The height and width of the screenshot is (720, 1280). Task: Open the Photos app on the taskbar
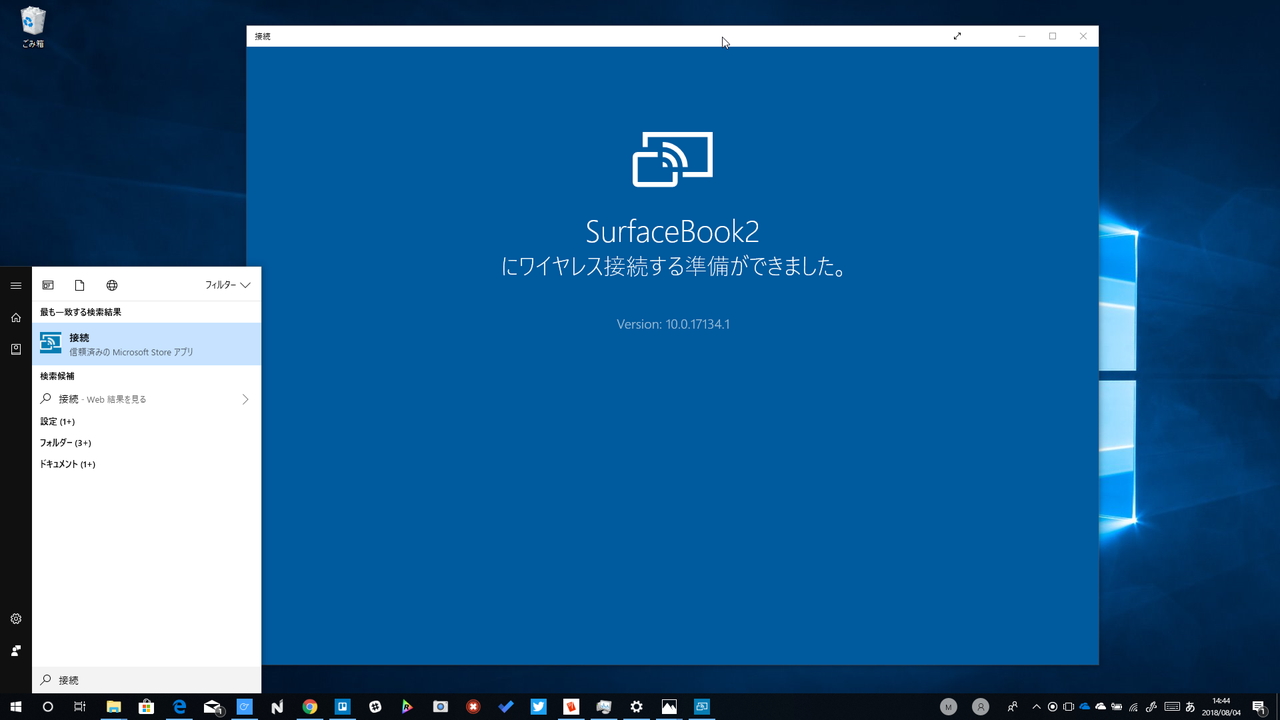coord(669,707)
